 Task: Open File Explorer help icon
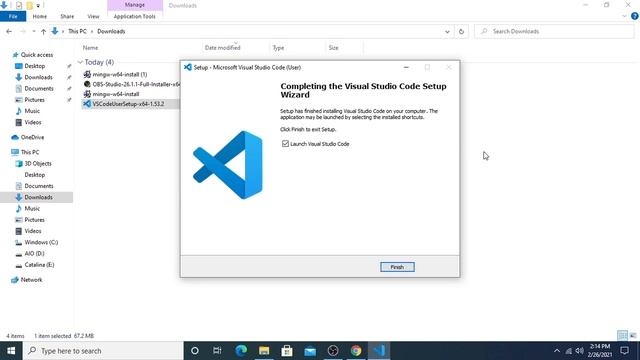tap(635, 16)
